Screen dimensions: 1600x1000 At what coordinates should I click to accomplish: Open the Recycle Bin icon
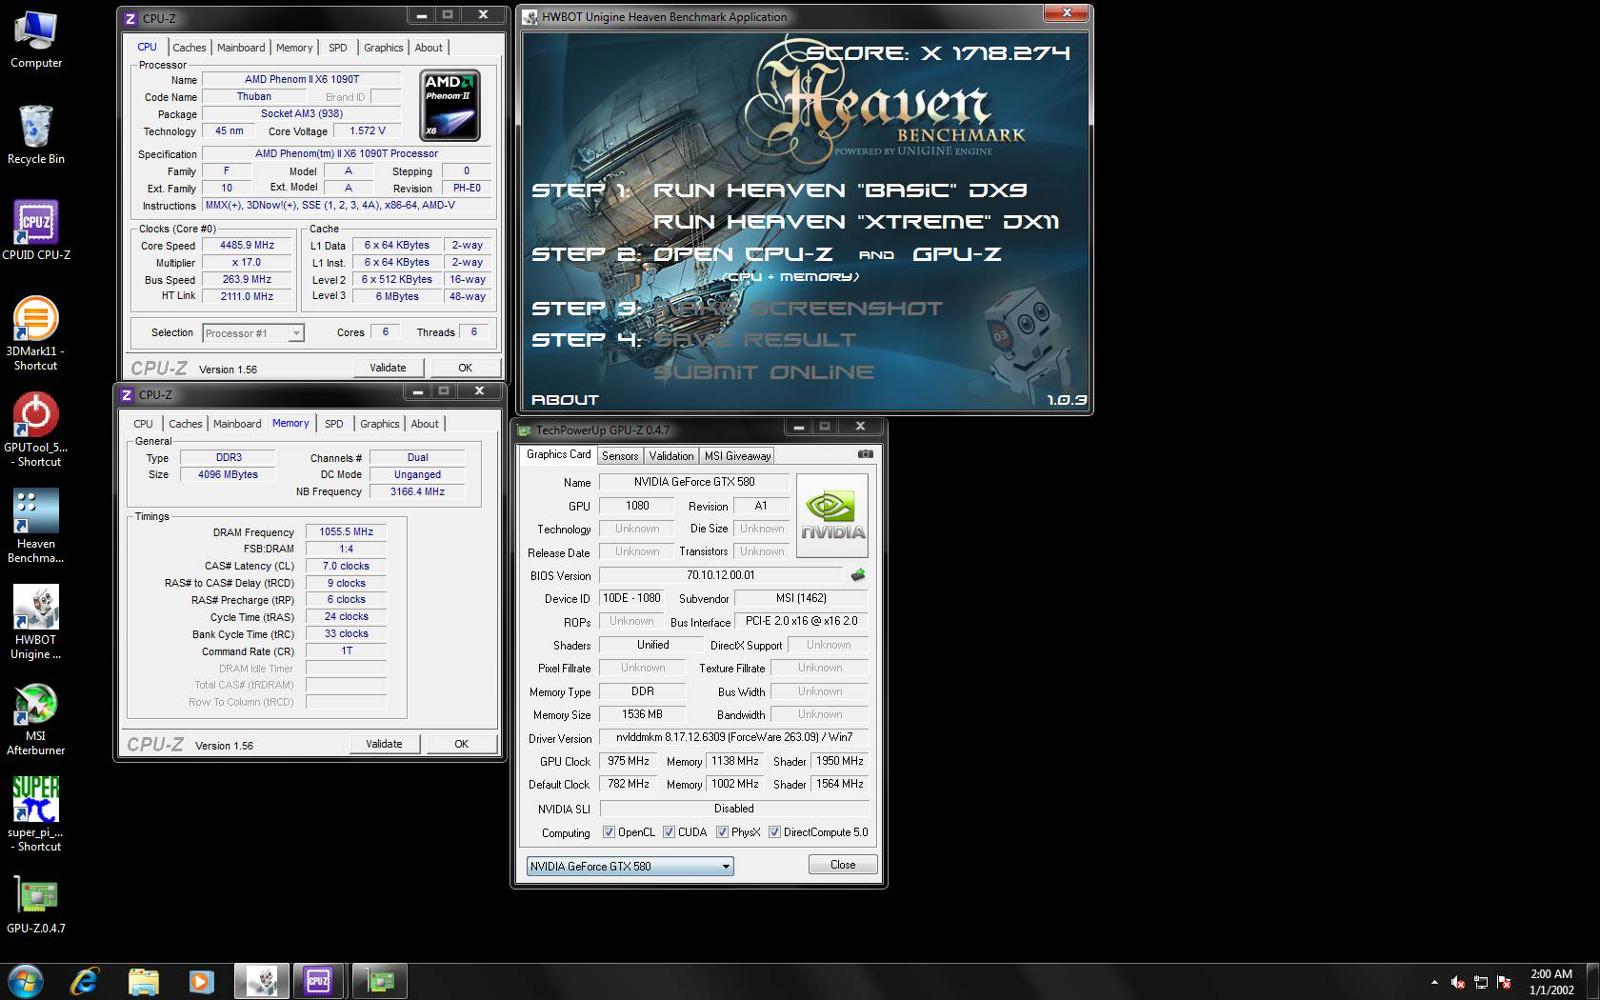36,135
